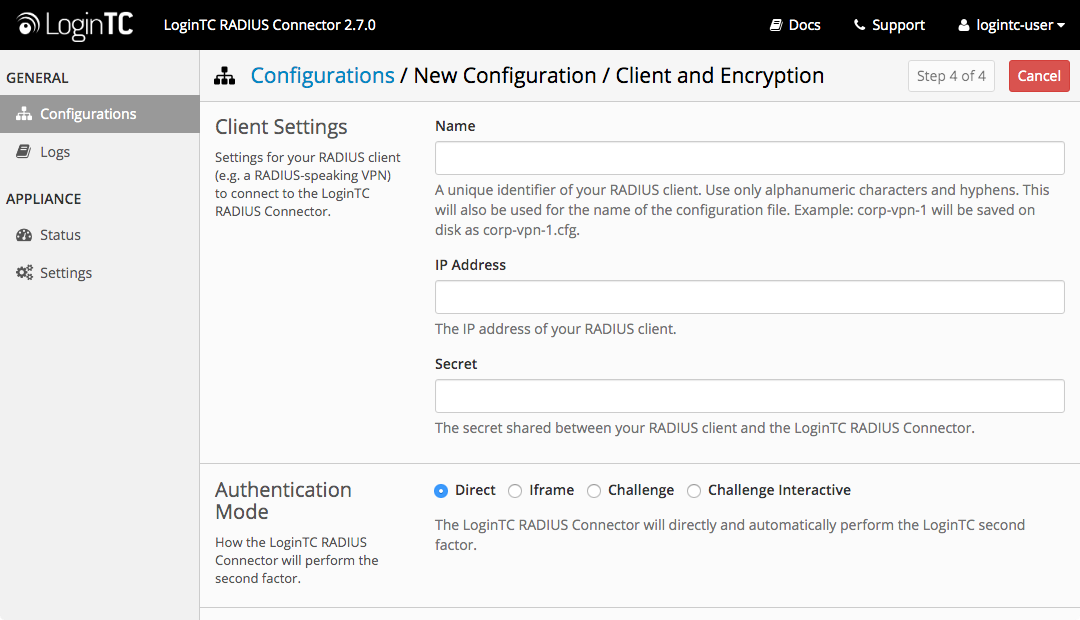Click the Configurations sitemap icon in sidebar
Image resolution: width=1080 pixels, height=620 pixels.
(24, 114)
